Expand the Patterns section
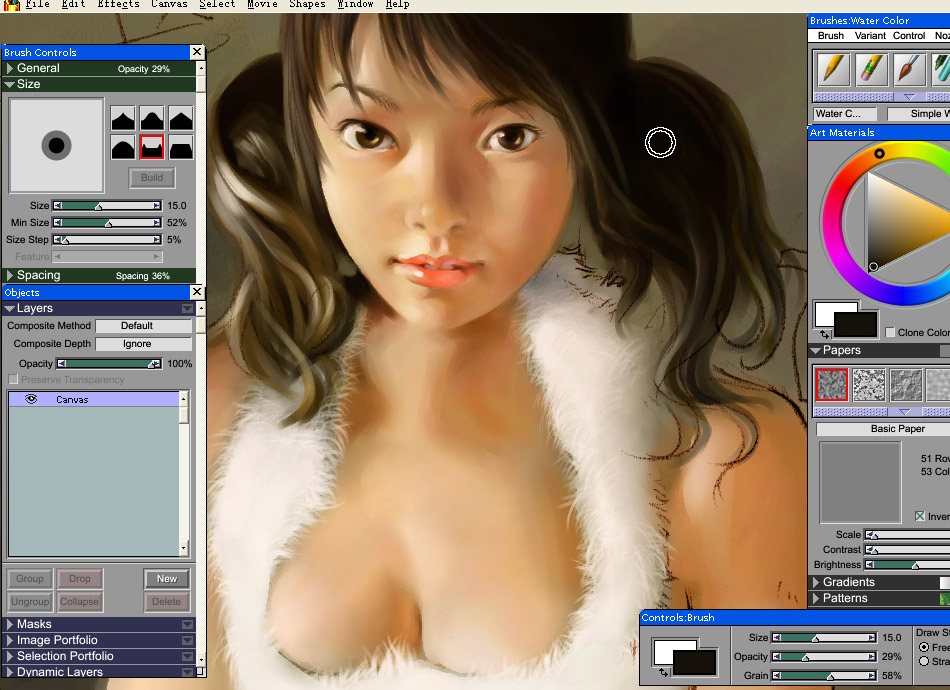 click(x=816, y=599)
